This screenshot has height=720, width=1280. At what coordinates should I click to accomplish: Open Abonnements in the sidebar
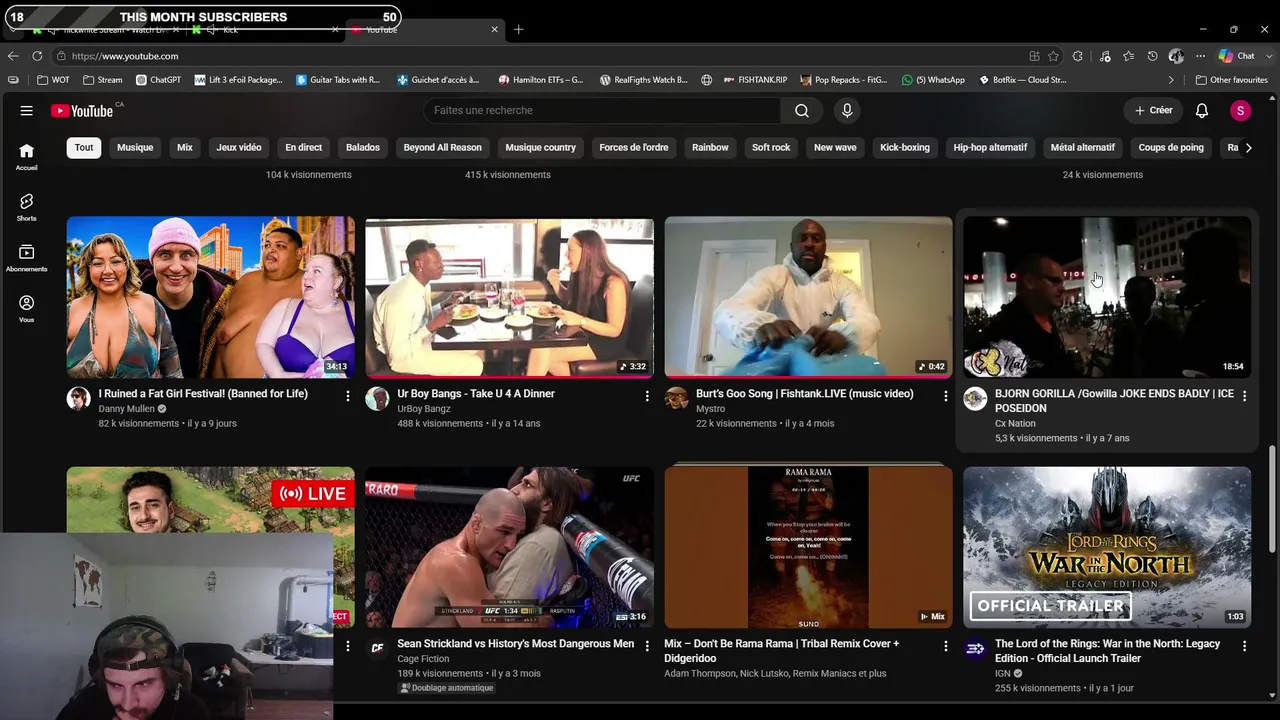[27, 258]
